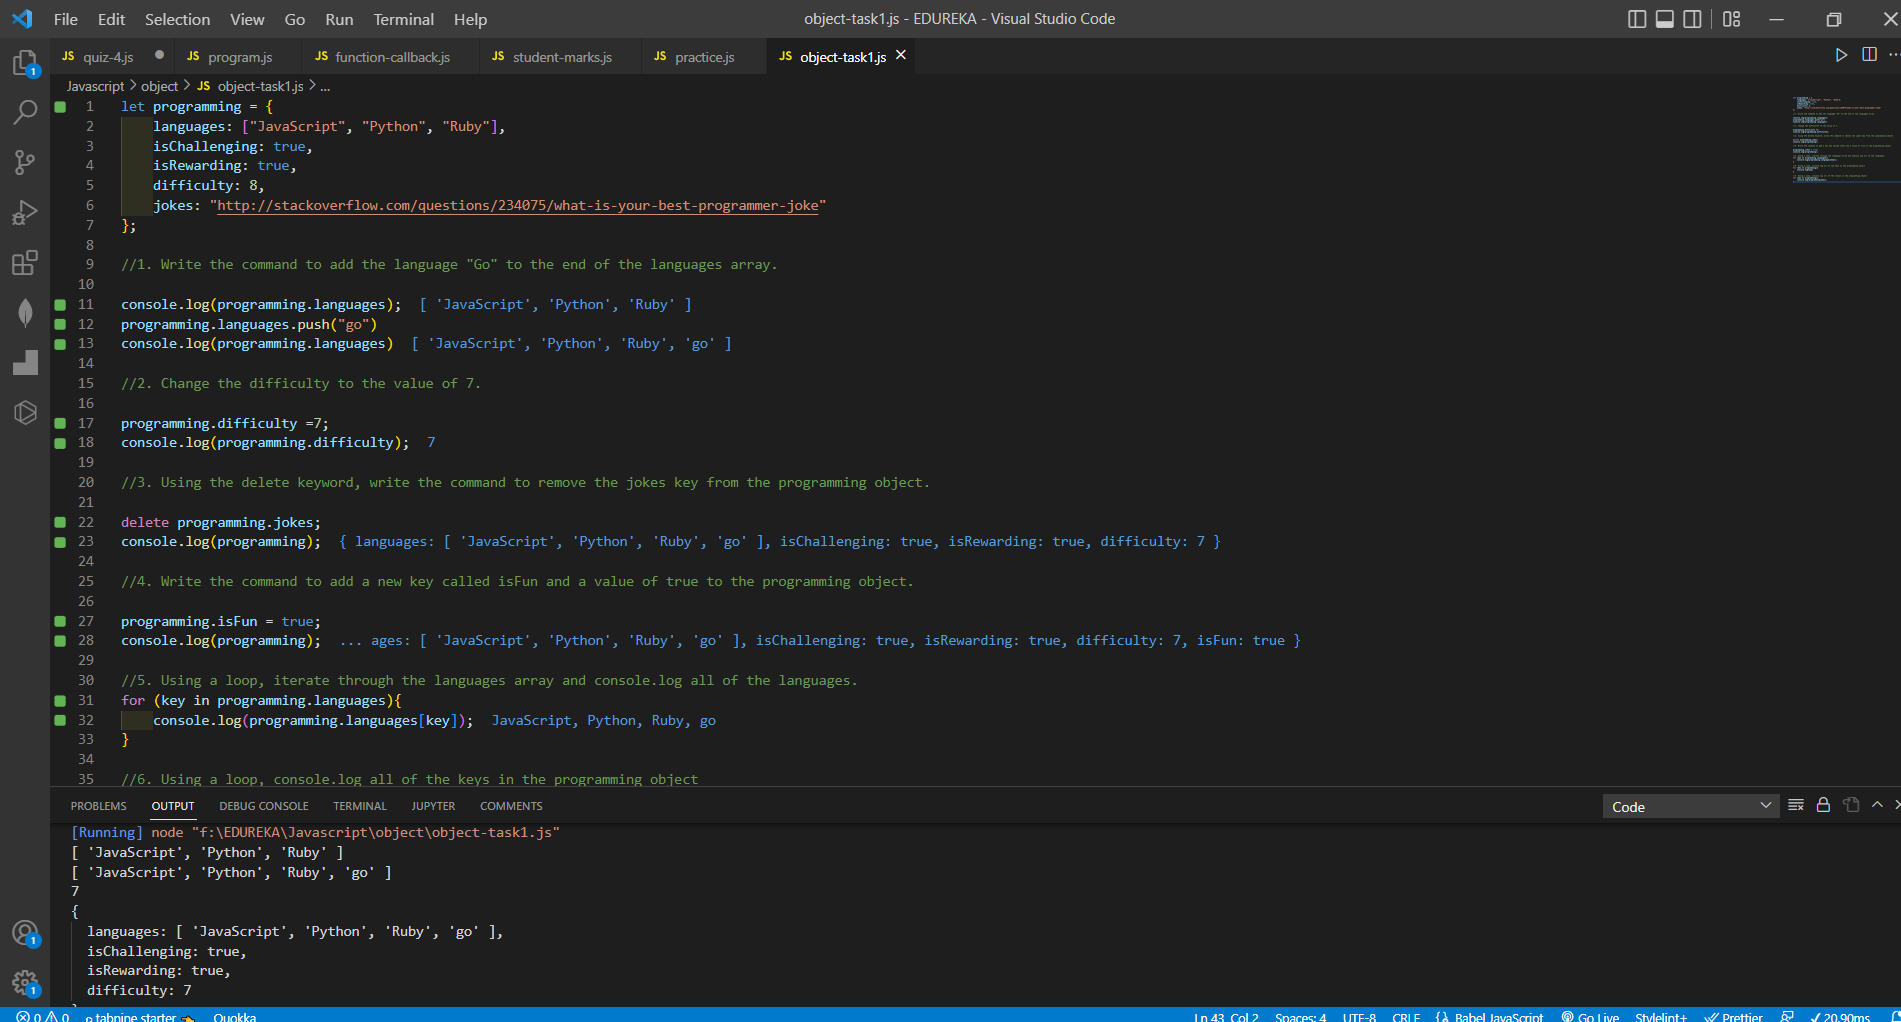Maximize the panel with the chevron icon
This screenshot has width=1901, height=1022.
tap(1877, 805)
